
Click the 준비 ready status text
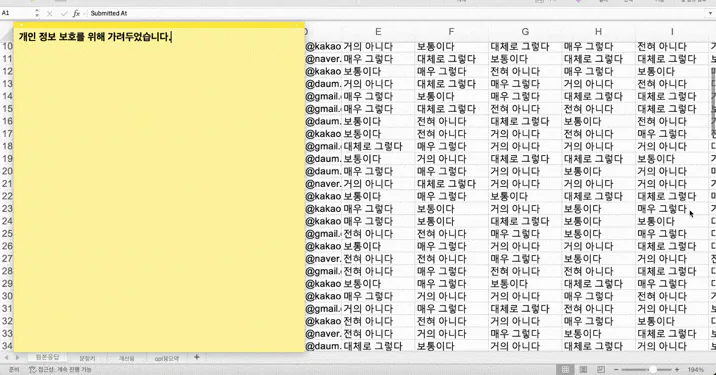(14, 369)
